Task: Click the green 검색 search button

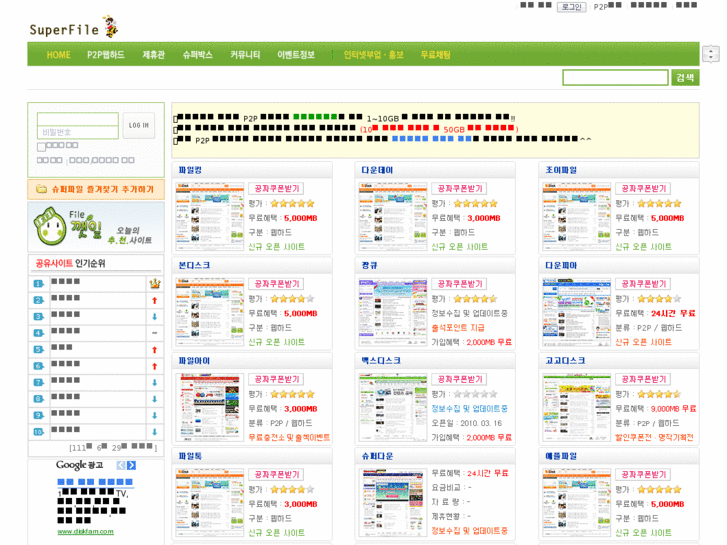Action: [685, 77]
